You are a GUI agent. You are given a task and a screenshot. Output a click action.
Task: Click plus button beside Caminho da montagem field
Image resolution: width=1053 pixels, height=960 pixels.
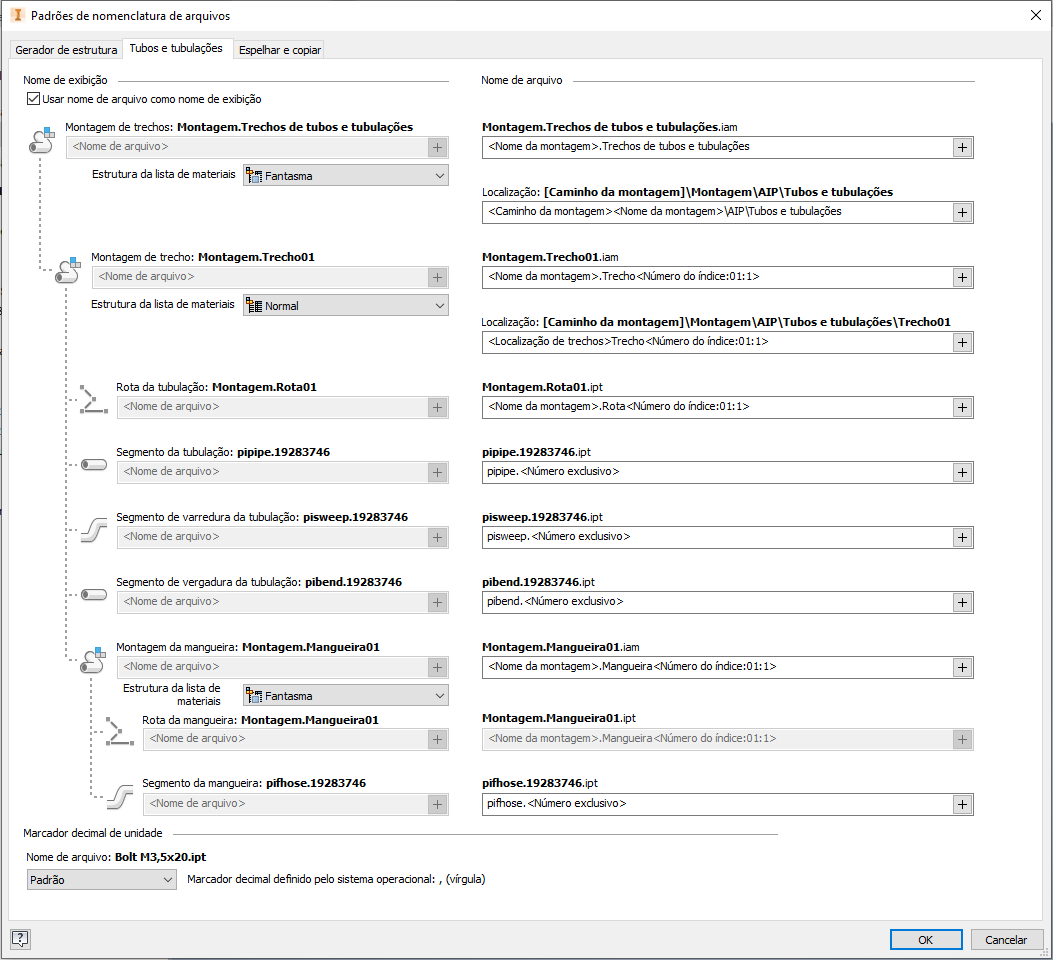(x=962, y=212)
